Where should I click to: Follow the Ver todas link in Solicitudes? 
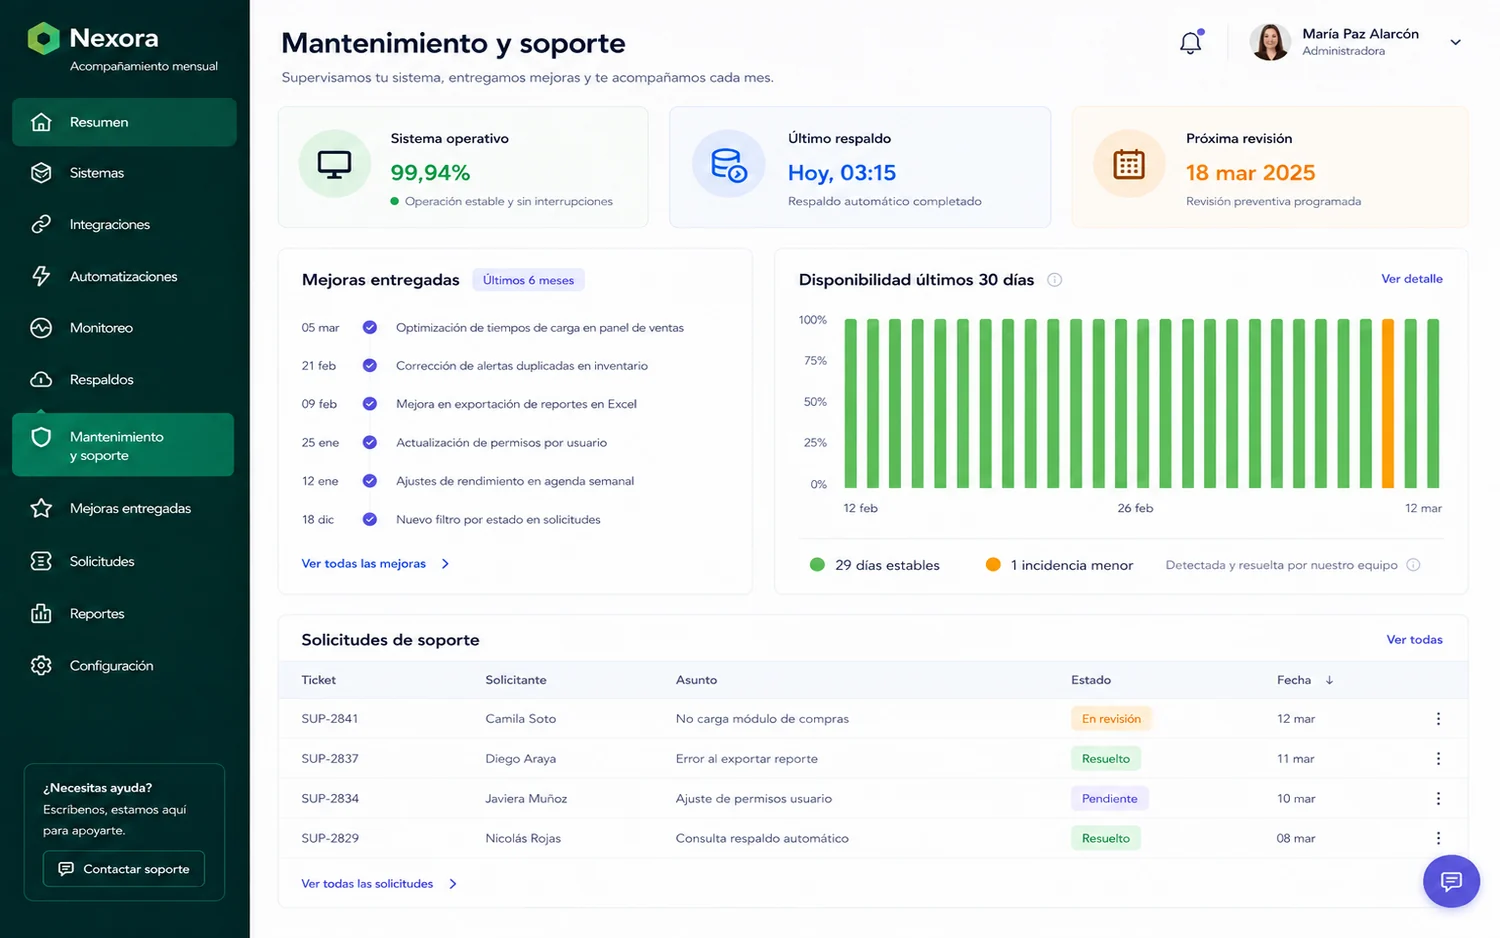[1414, 640]
